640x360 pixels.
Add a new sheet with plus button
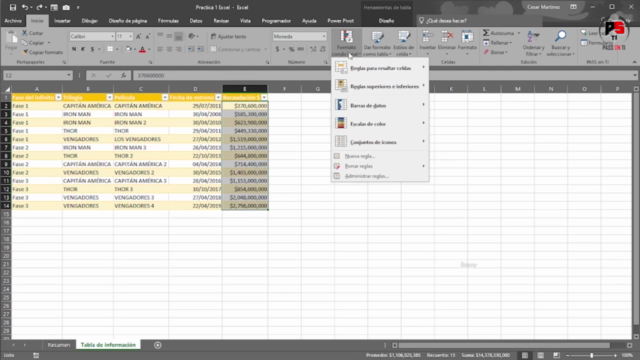coord(158,345)
